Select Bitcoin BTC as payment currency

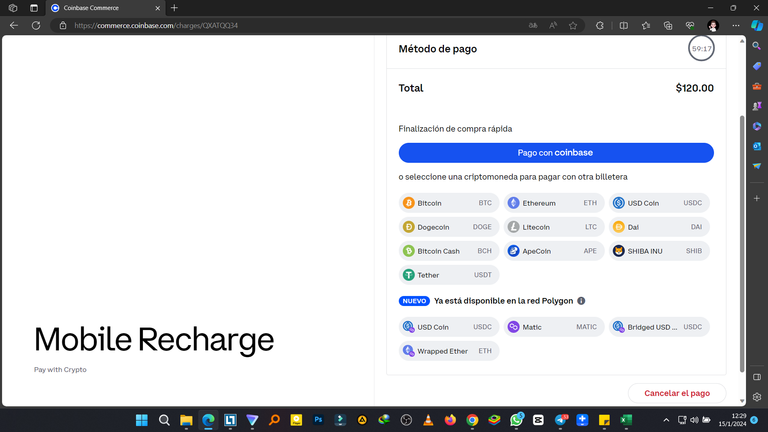pyautogui.click(x=449, y=203)
